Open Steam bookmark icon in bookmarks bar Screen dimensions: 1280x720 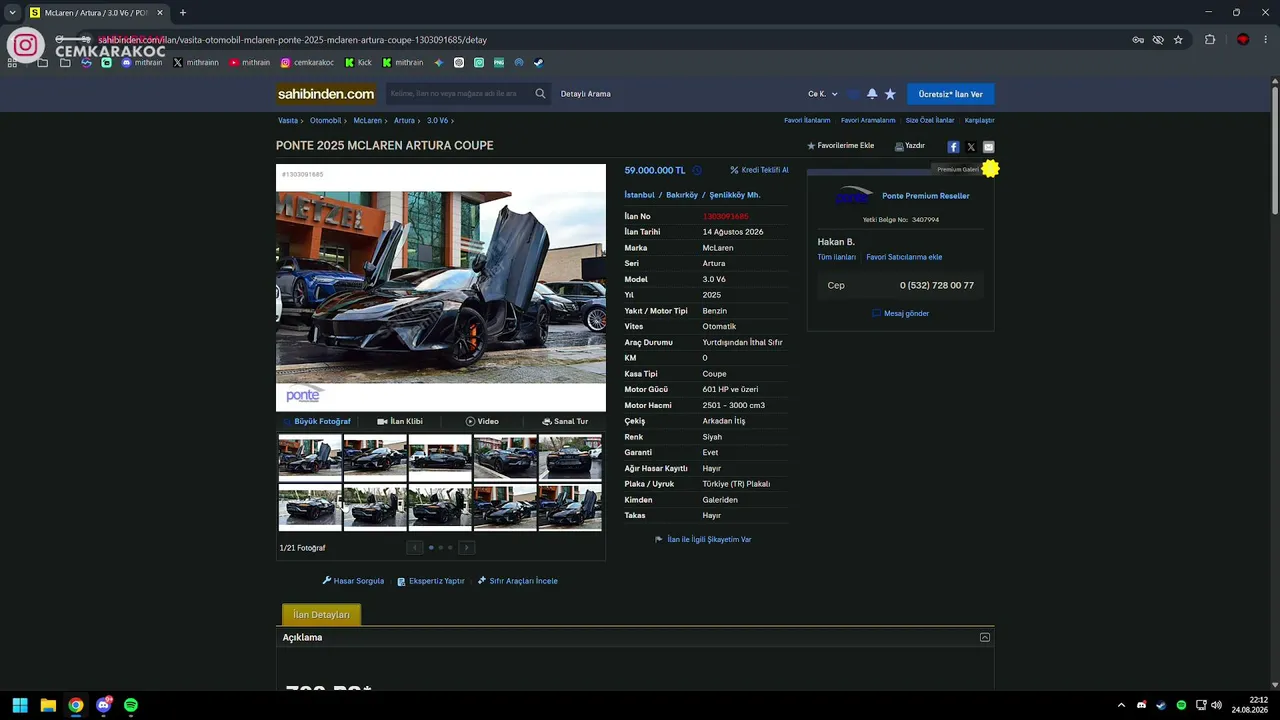pyautogui.click(x=538, y=62)
